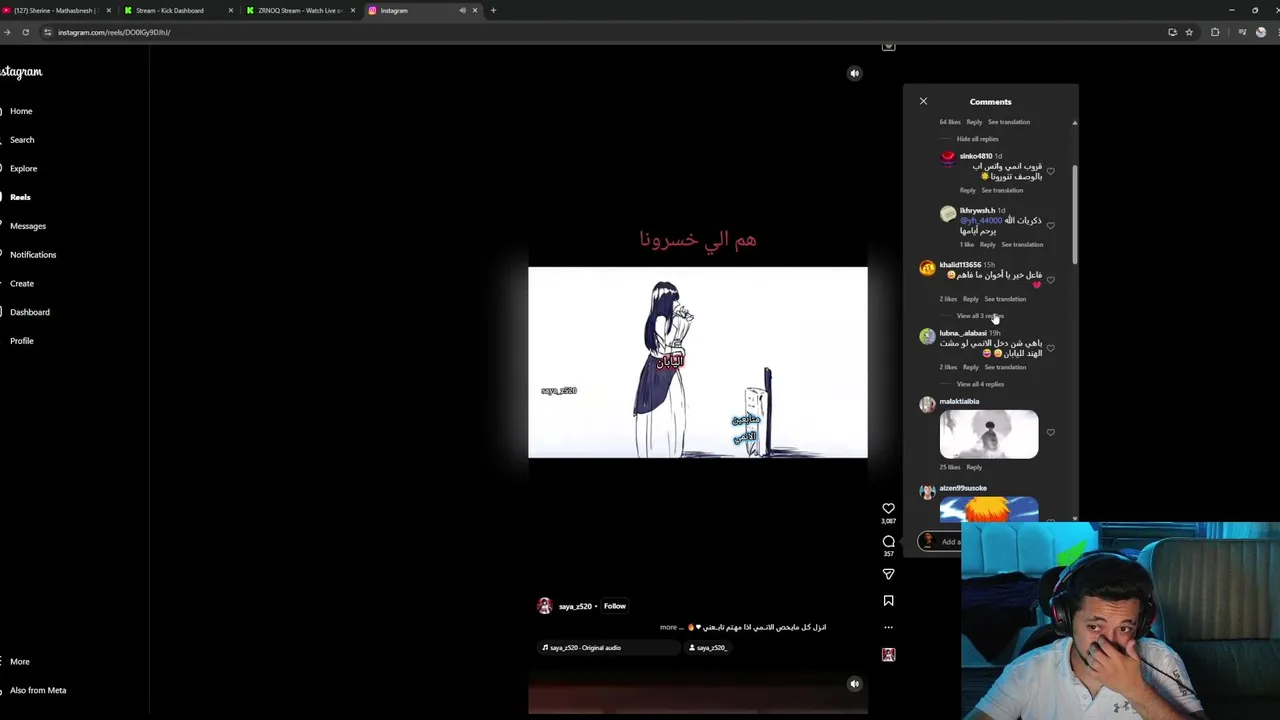Expand caption with more link
Screen dimensions: 1280x720
(668, 627)
